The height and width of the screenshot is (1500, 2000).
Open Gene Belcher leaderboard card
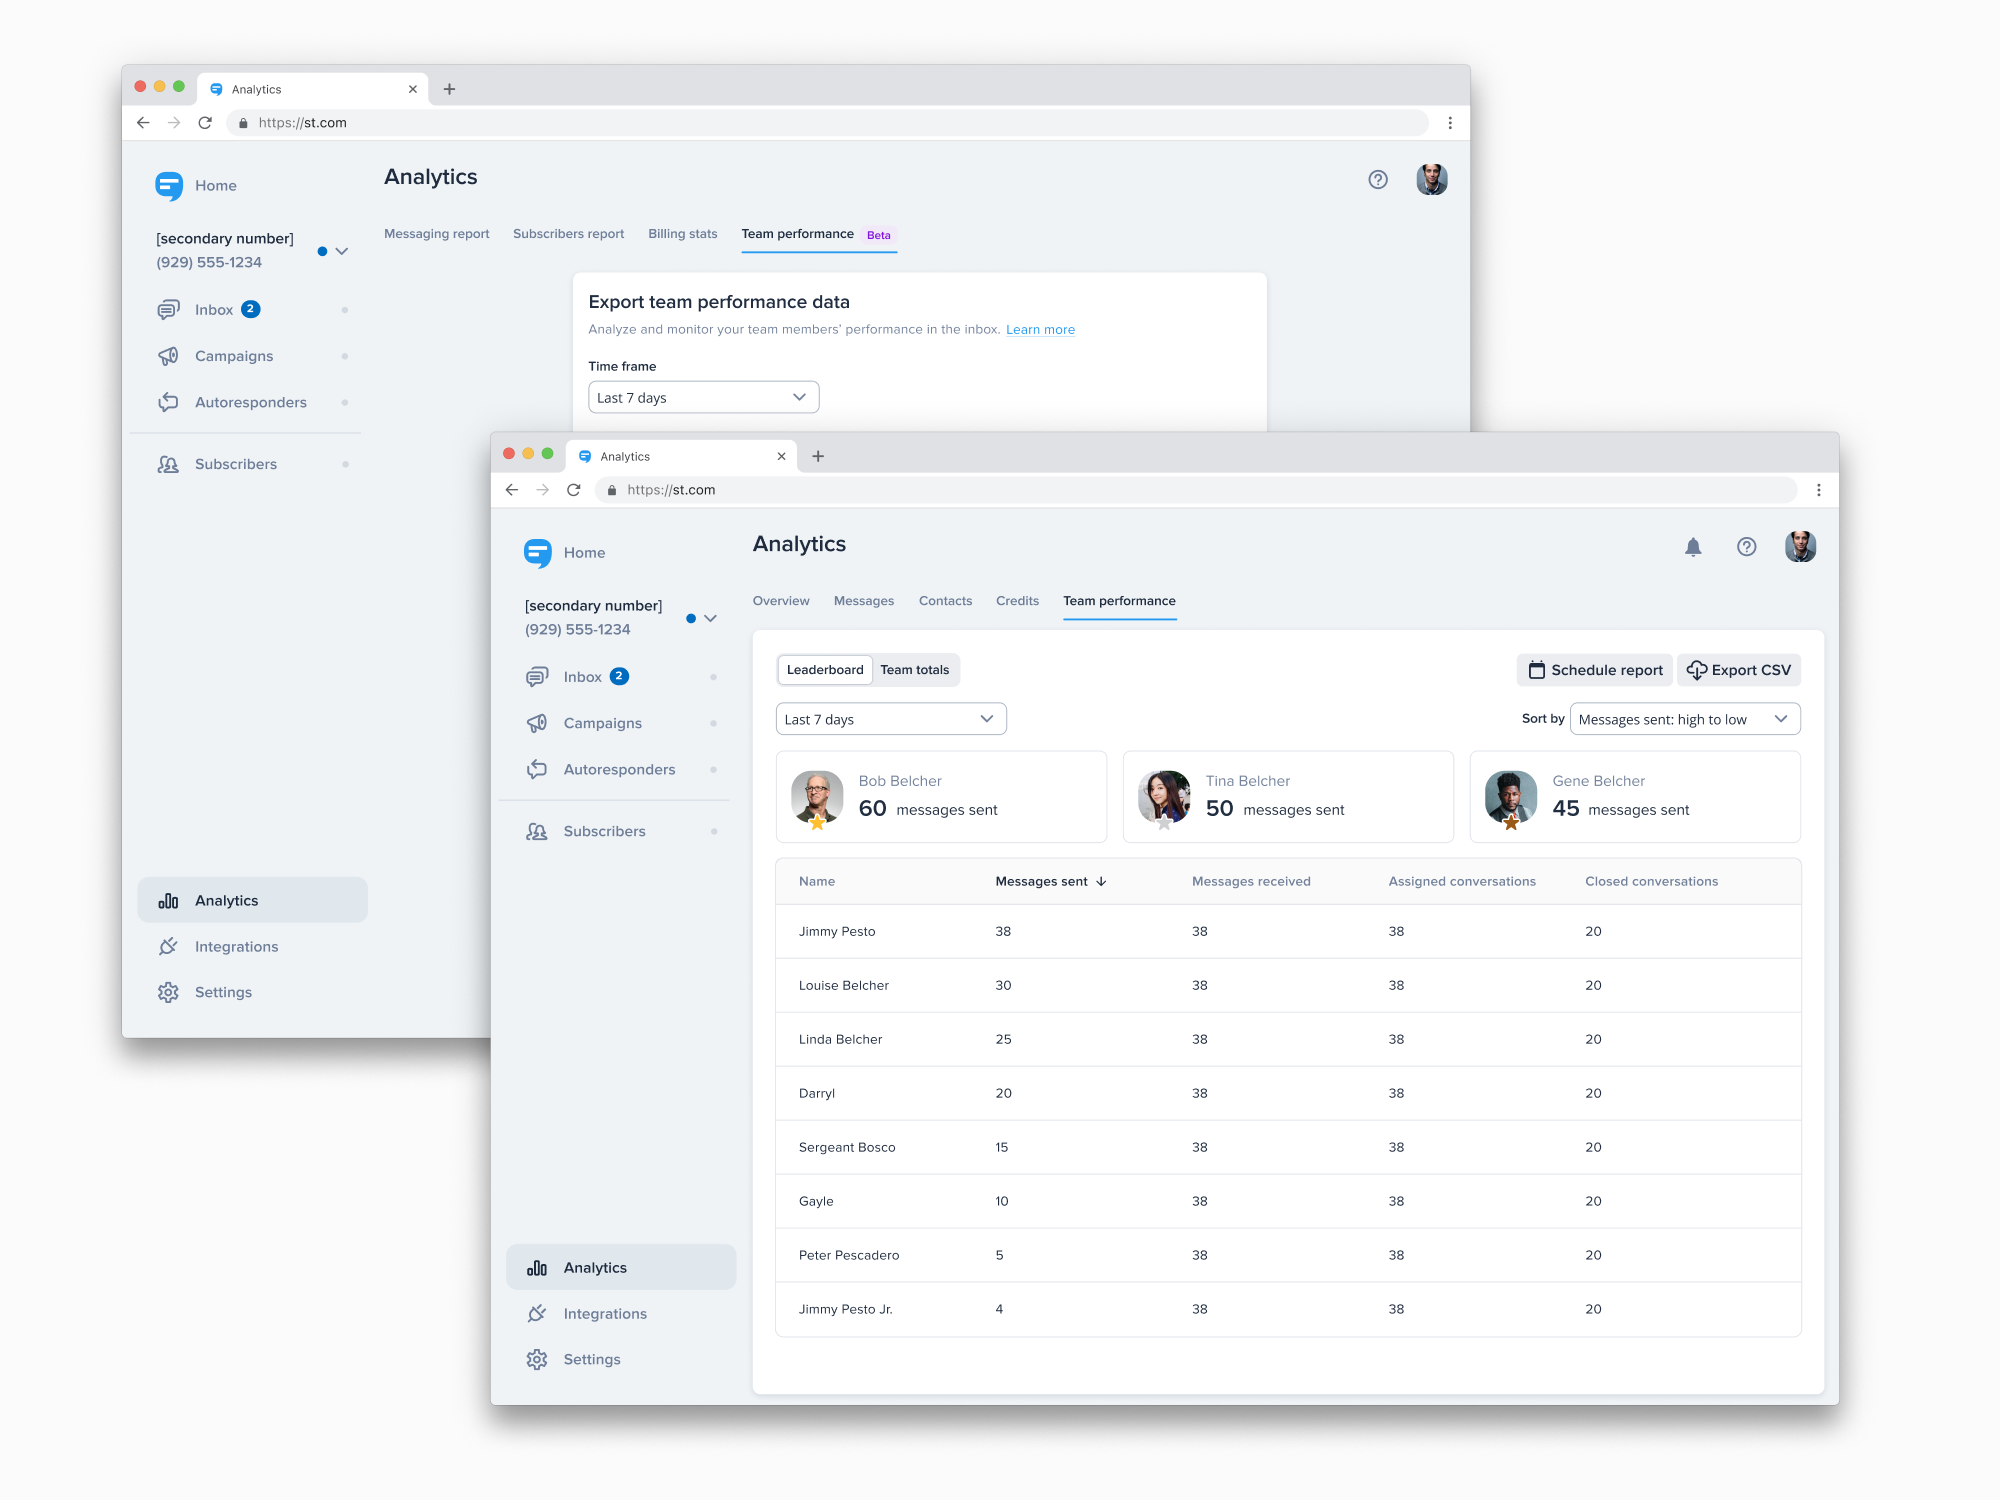(1635, 797)
